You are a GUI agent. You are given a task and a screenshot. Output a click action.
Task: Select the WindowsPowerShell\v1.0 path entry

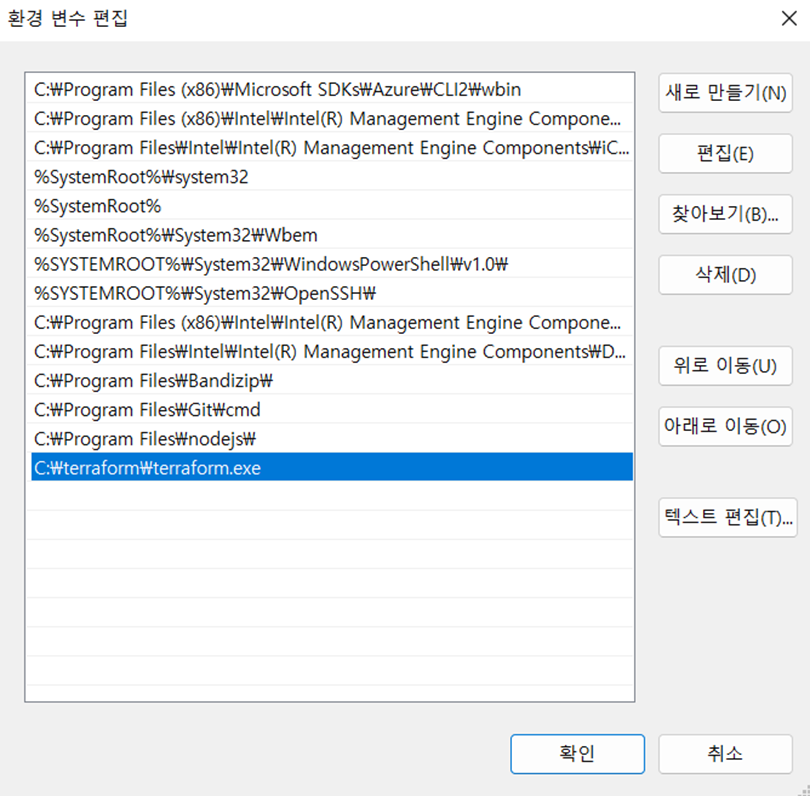click(332, 264)
